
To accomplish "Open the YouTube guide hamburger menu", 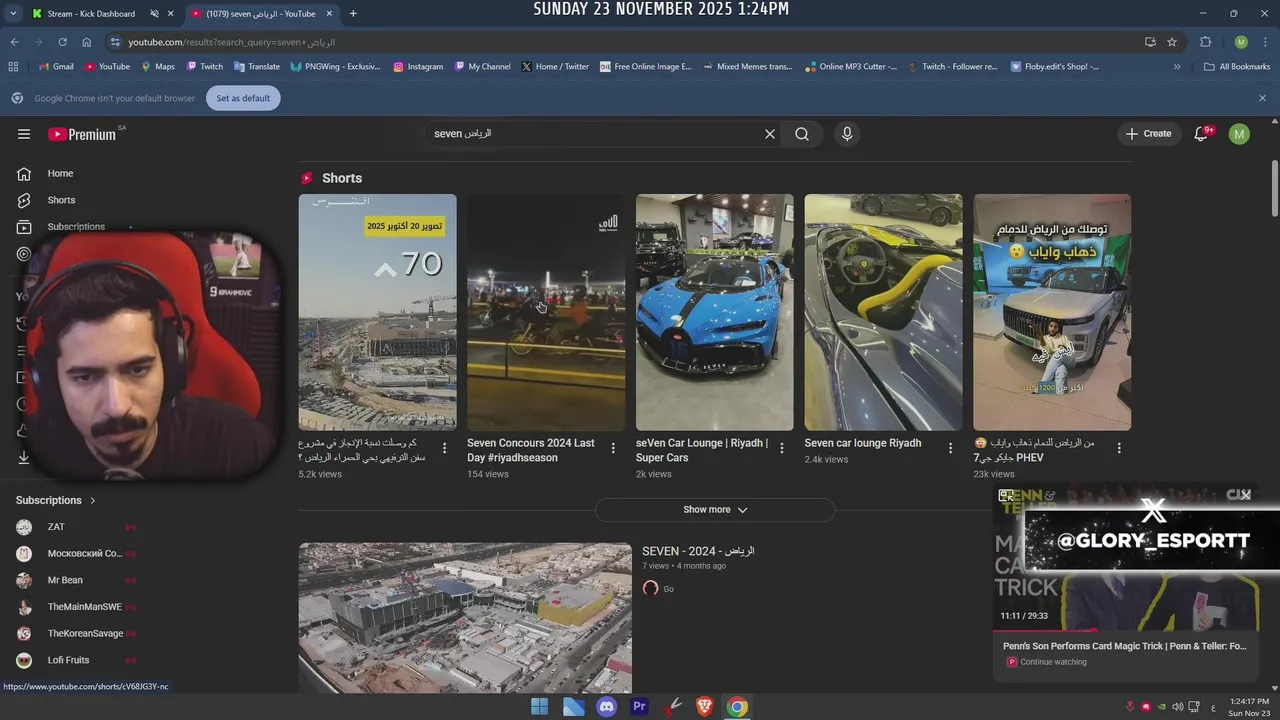I will 24,134.
